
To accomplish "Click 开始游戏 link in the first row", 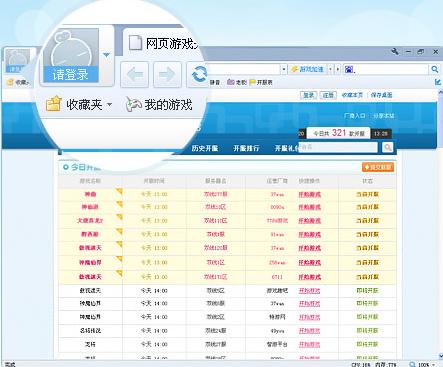I will (x=310, y=194).
